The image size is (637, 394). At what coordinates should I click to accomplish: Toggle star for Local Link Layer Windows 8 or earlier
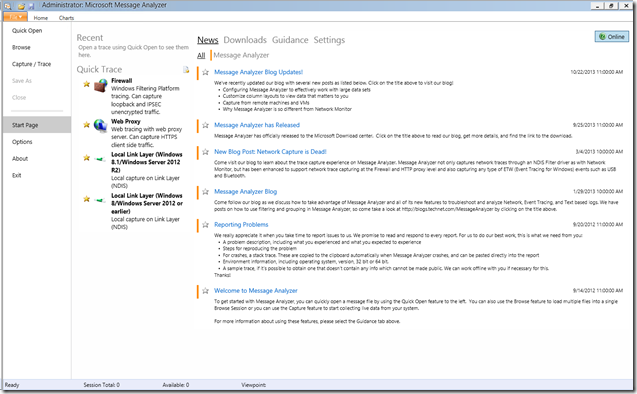pos(87,199)
